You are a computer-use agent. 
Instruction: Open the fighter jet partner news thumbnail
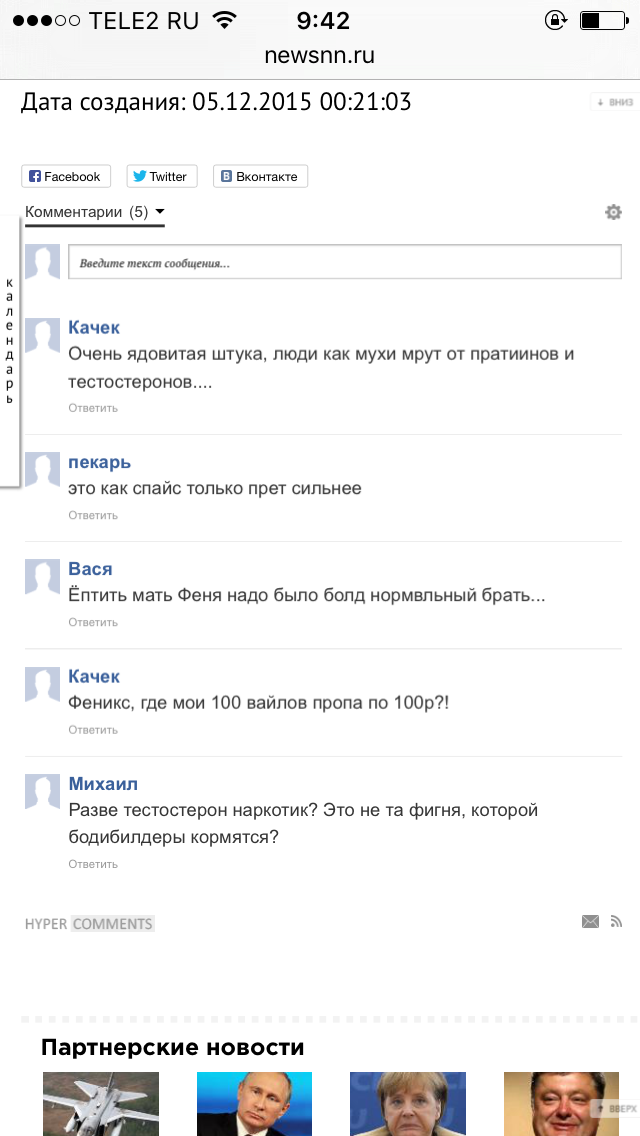[101, 1103]
